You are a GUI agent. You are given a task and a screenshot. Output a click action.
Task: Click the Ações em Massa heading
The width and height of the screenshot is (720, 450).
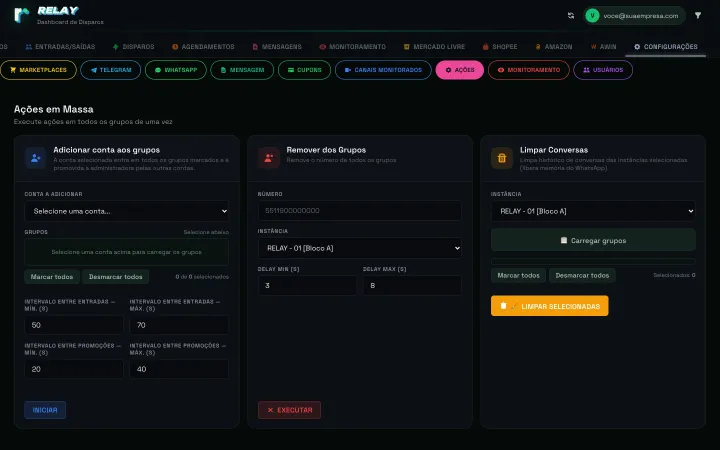point(54,109)
